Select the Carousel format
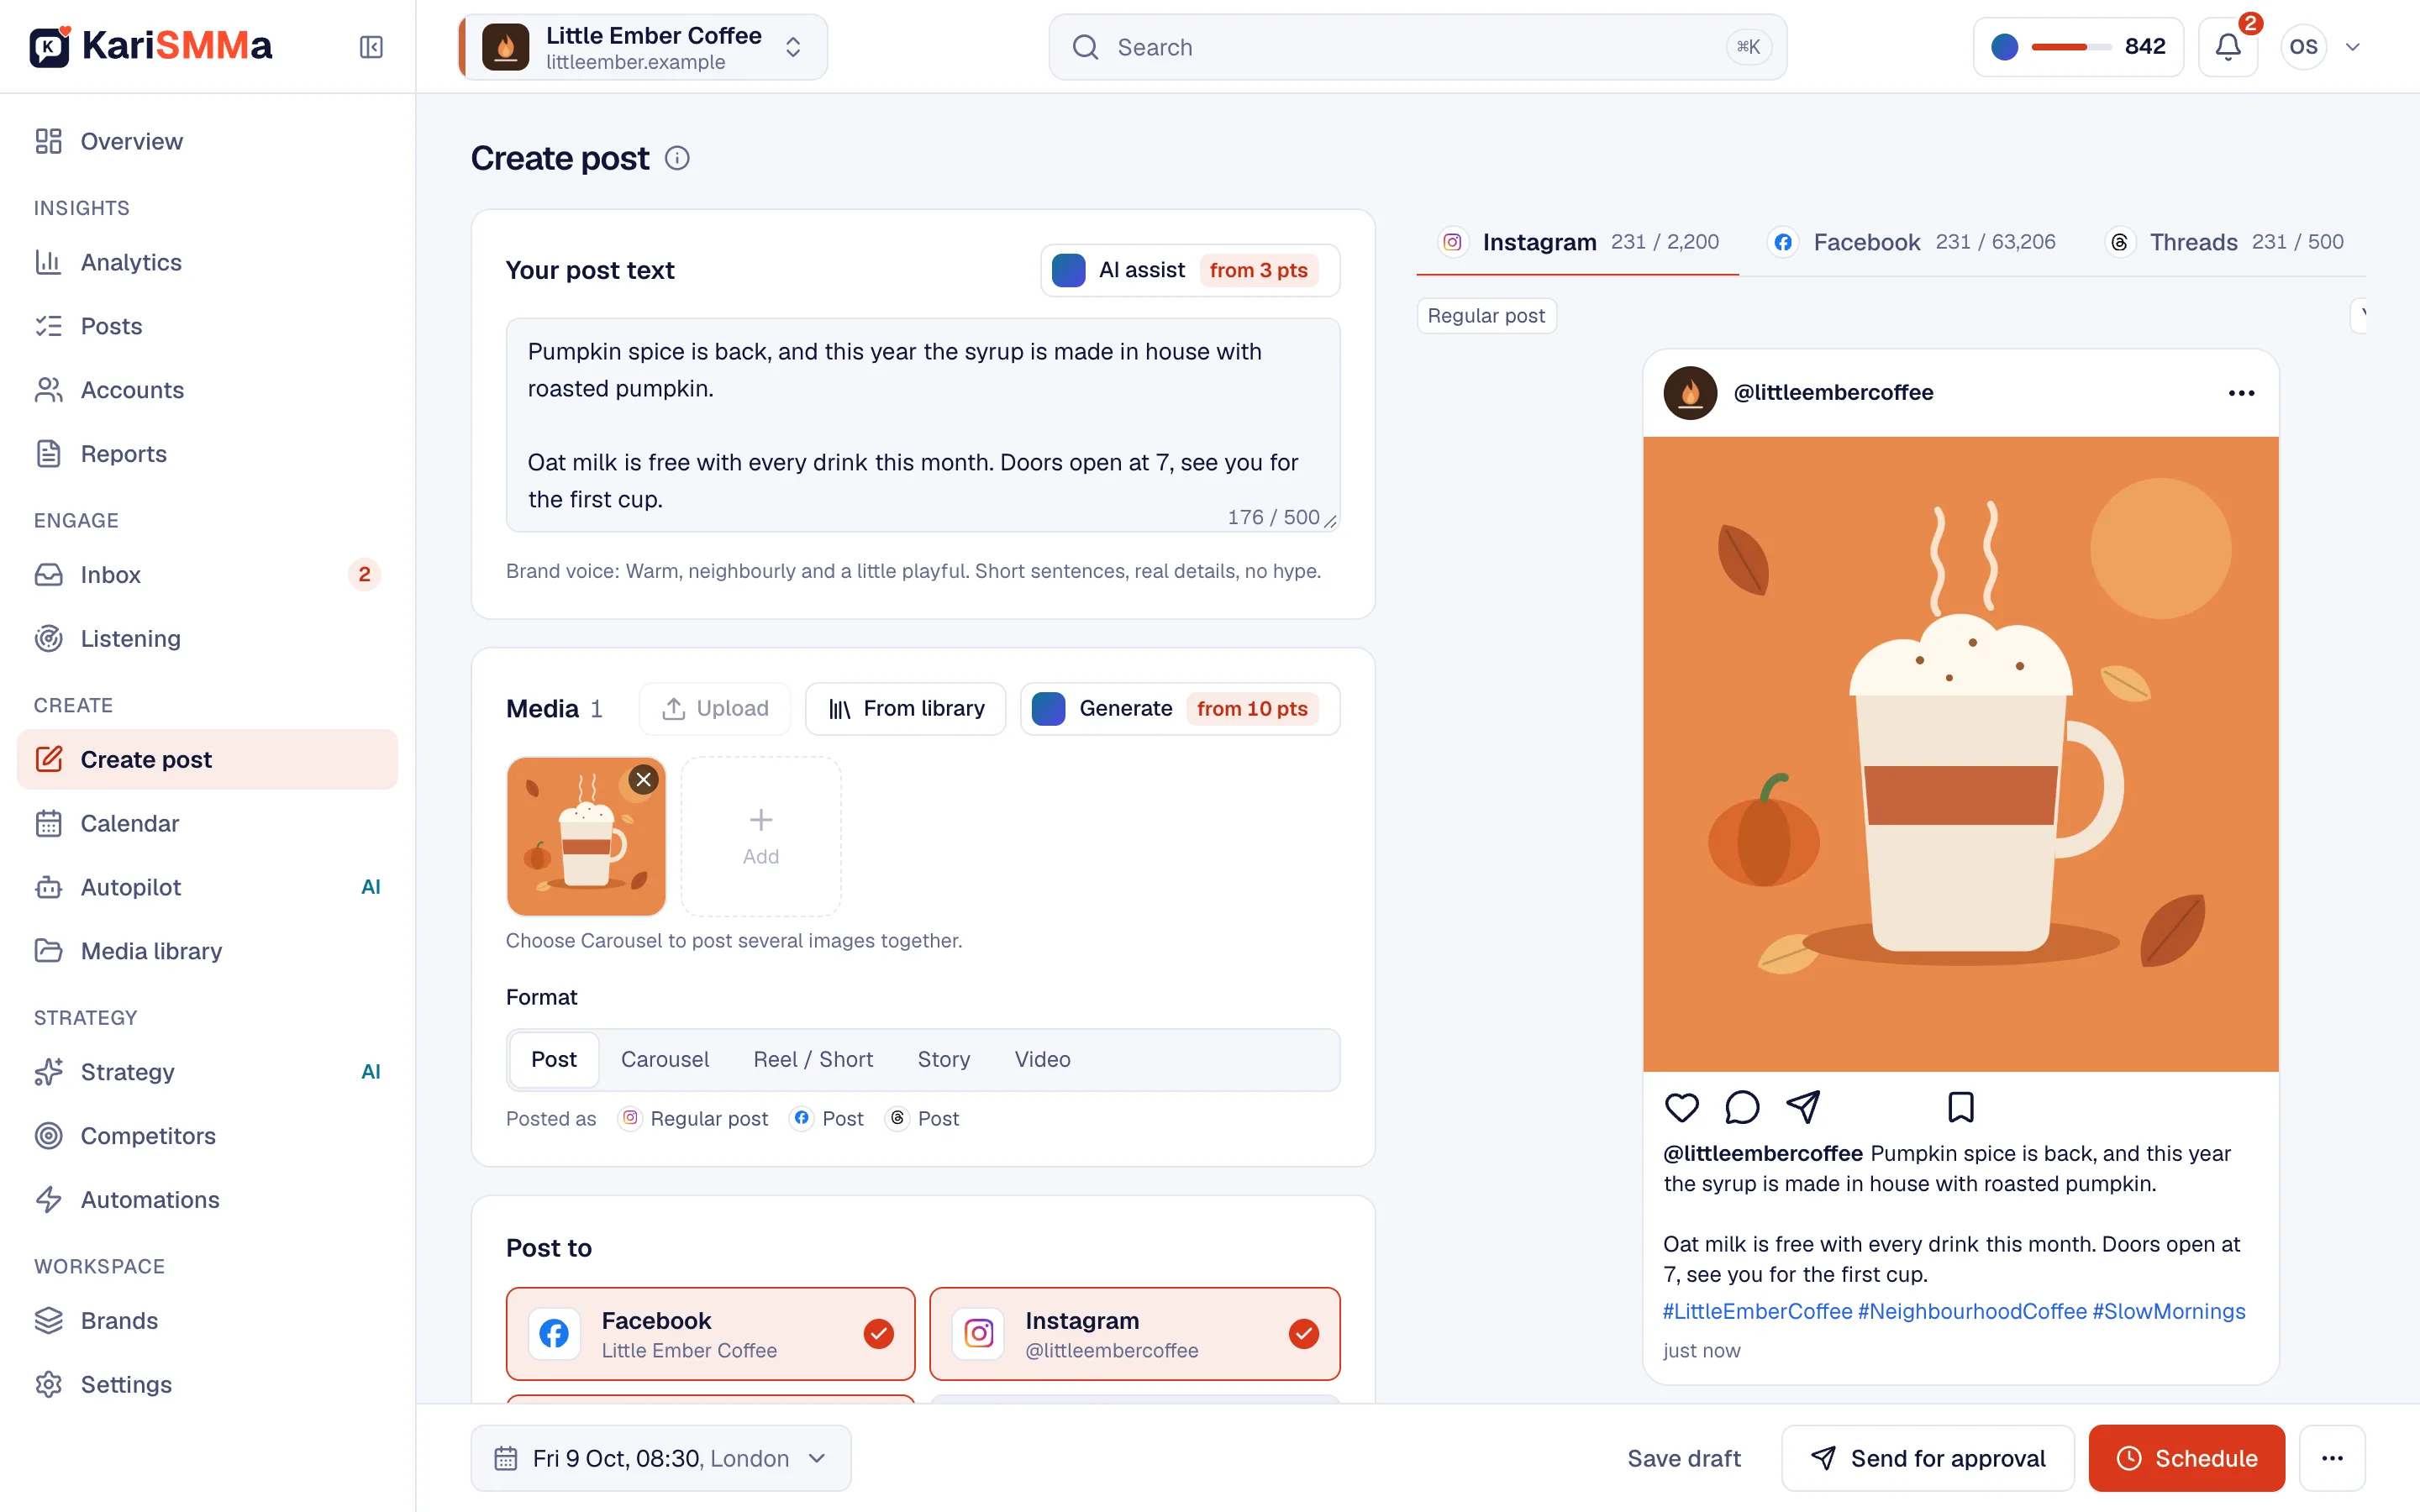The image size is (2420, 1512). coord(664,1059)
